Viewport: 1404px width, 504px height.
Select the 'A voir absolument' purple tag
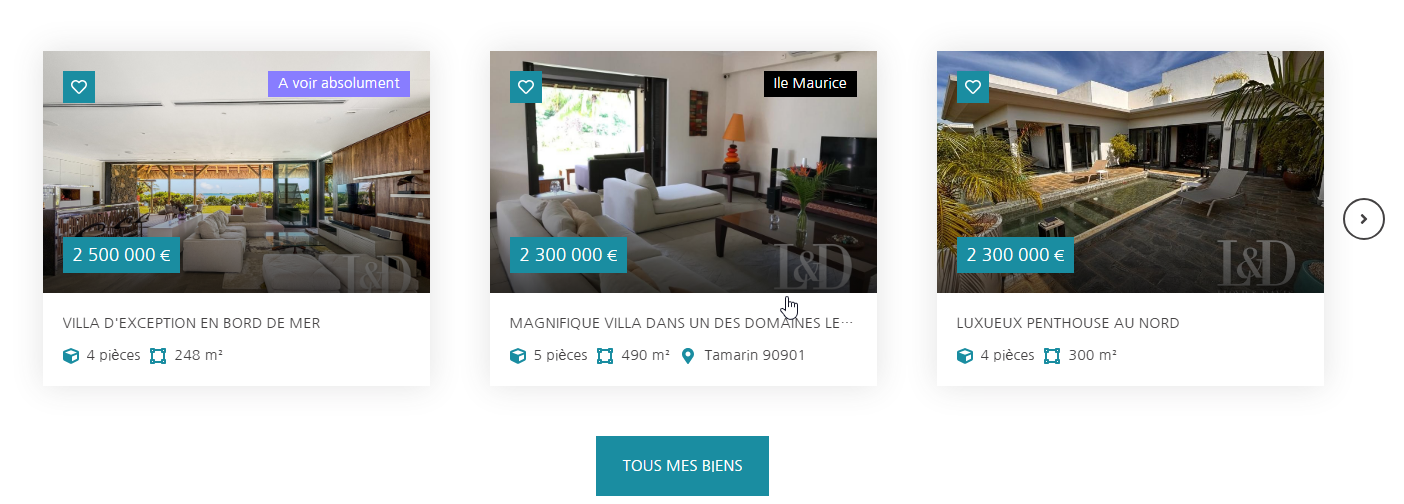tap(339, 84)
